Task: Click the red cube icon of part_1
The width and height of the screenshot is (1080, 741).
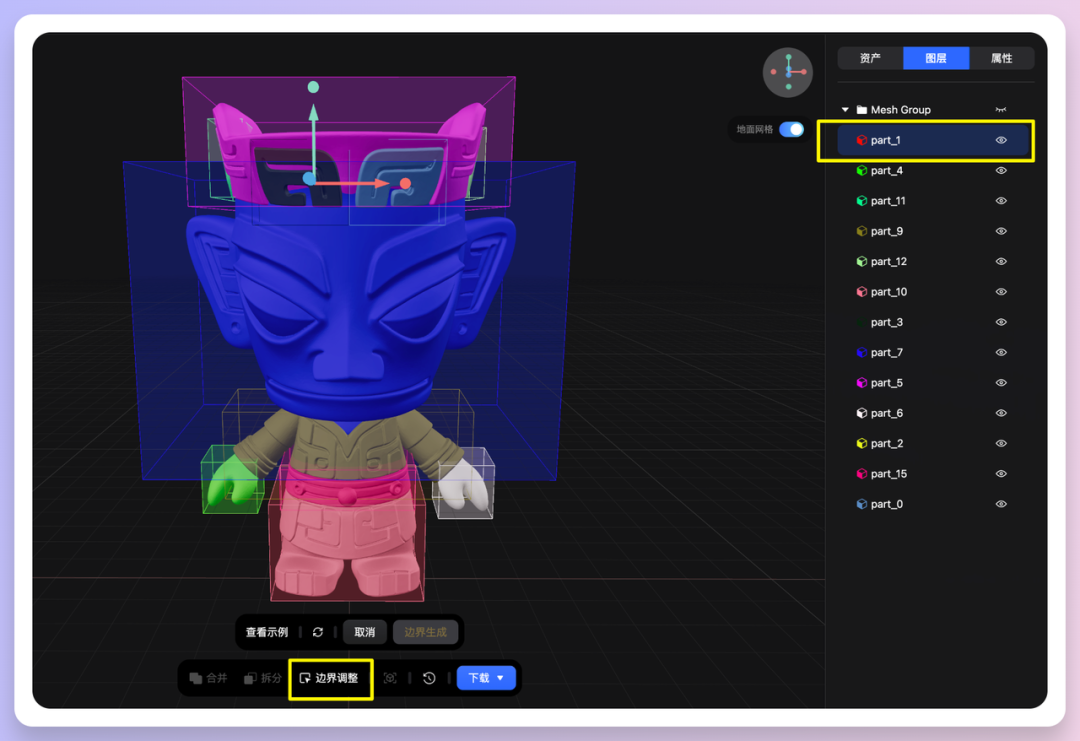Action: pyautogui.click(x=861, y=141)
